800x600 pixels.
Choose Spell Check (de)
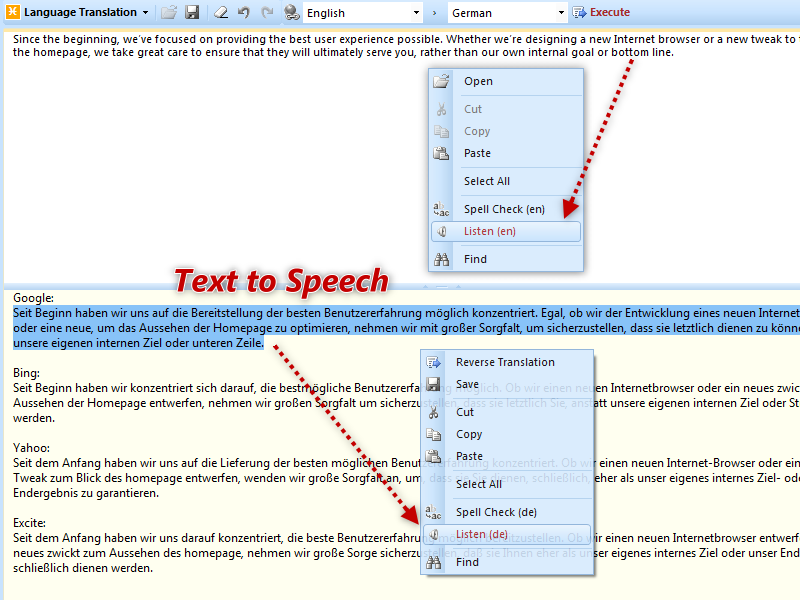pos(507,512)
